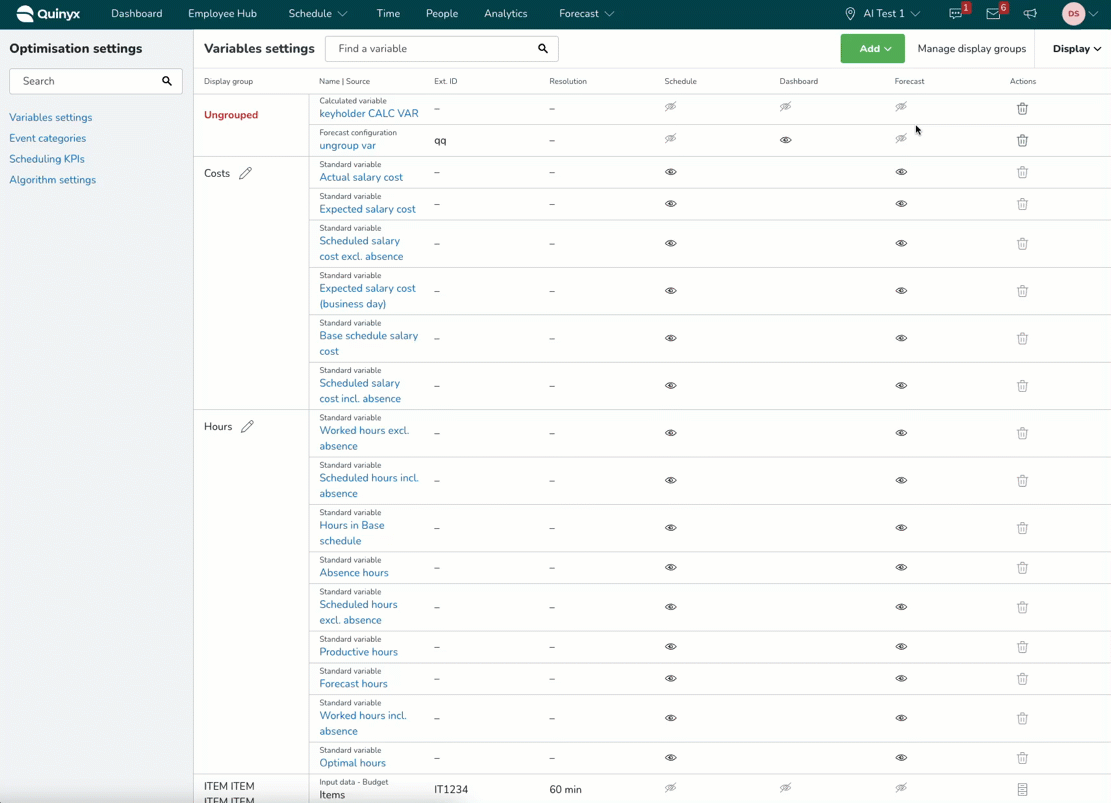Click trash icon for Productive hours

pos(1022,647)
